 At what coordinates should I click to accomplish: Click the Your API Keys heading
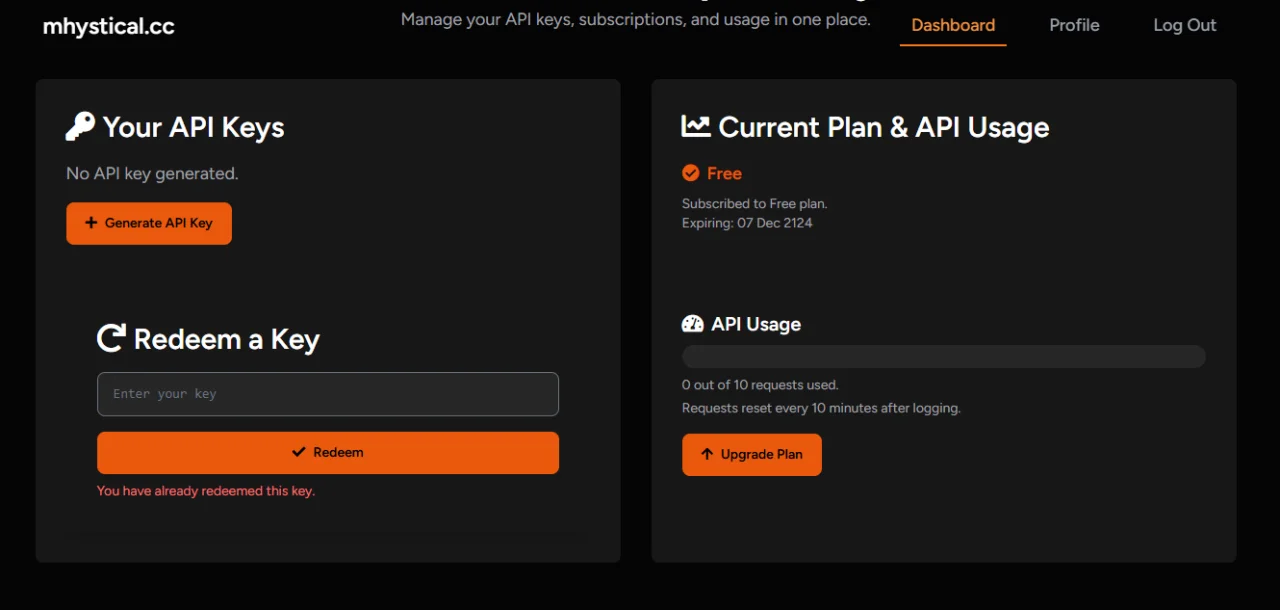(x=194, y=127)
